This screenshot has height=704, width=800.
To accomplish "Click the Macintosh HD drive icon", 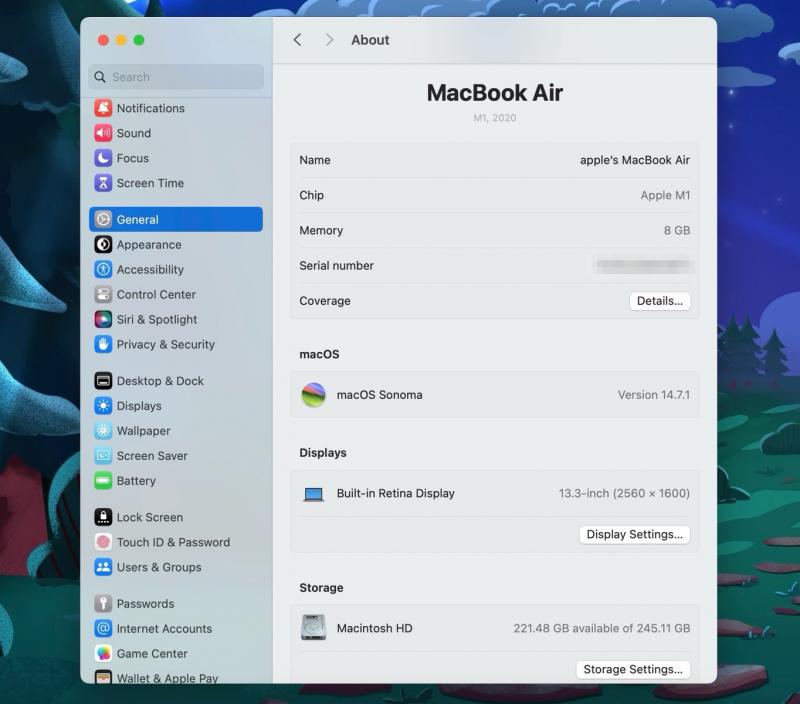I will tap(313, 627).
